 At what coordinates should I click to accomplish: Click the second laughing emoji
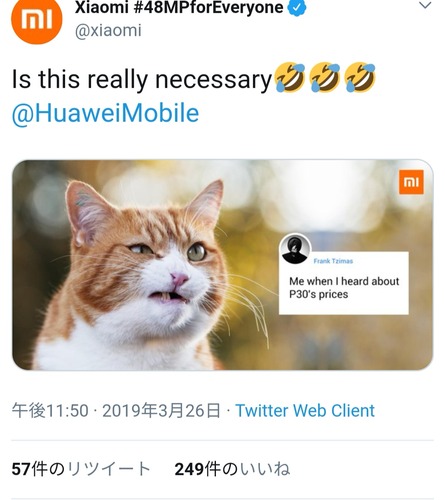pyautogui.click(x=325, y=77)
